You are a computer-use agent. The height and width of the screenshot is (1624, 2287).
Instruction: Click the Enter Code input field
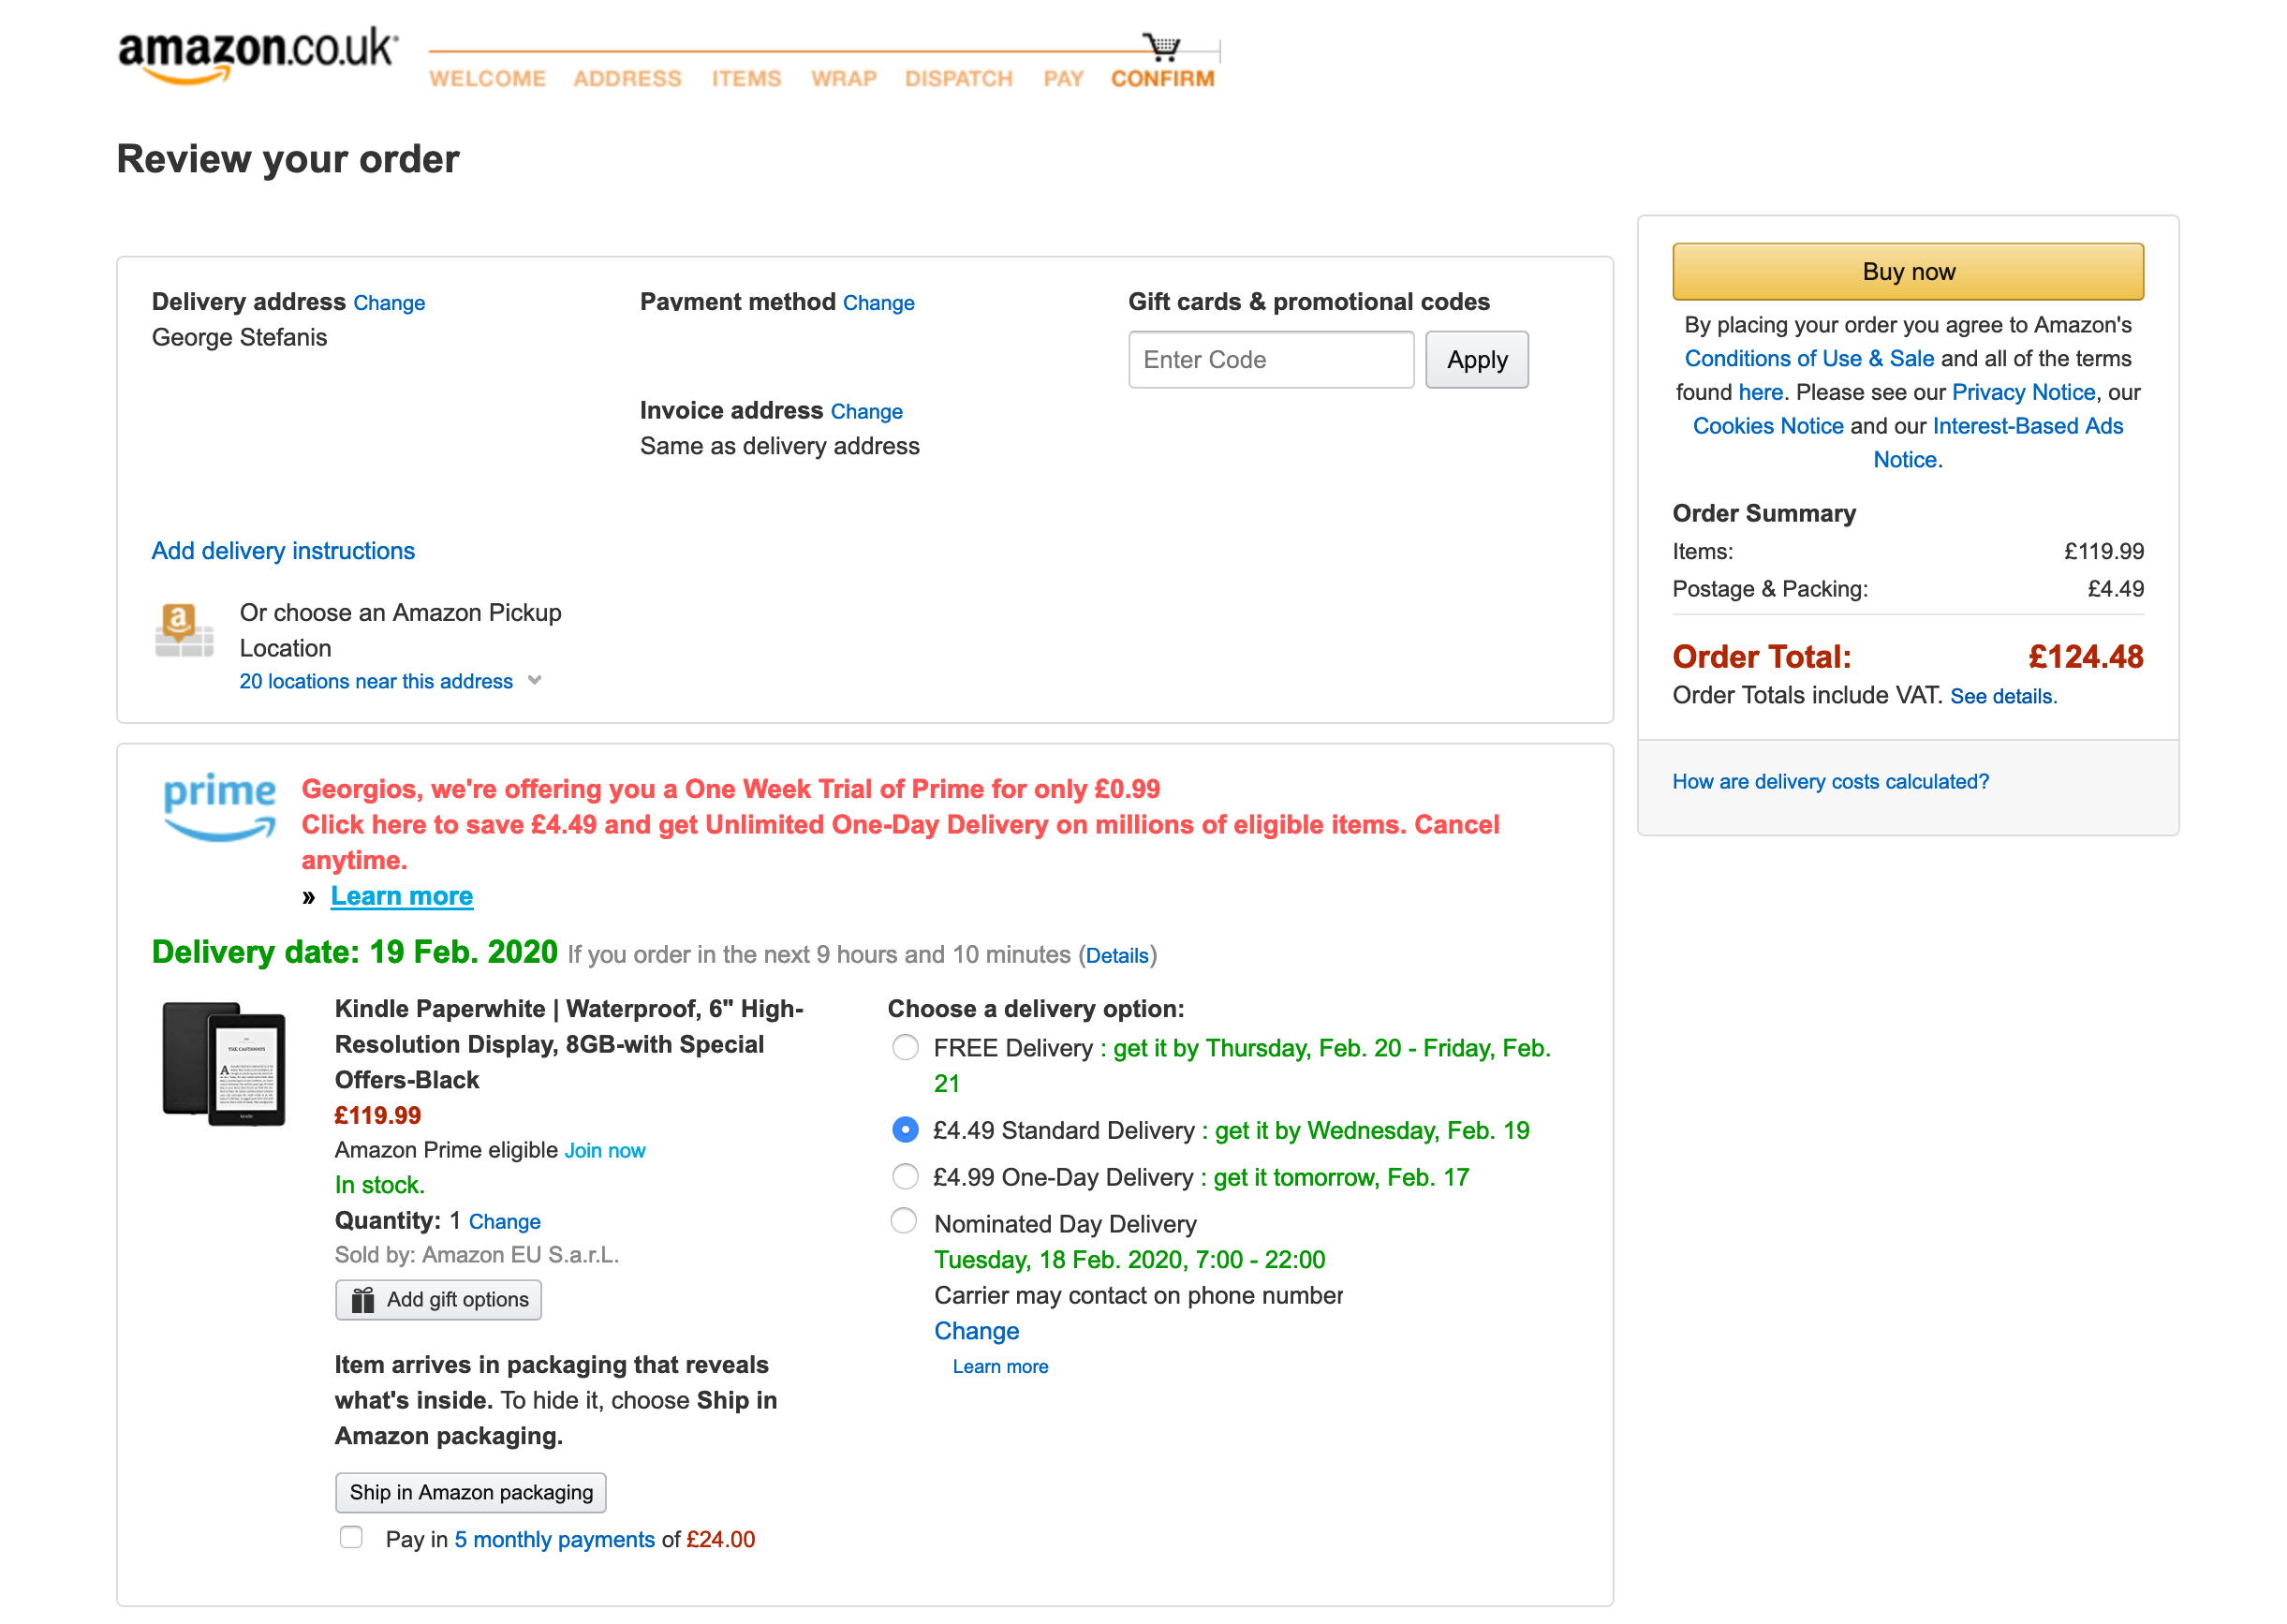tap(1271, 360)
